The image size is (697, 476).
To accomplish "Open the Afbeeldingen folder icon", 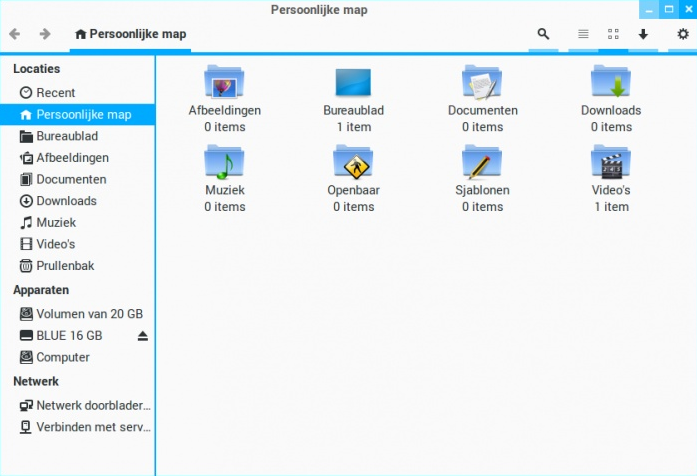I will click(225, 83).
